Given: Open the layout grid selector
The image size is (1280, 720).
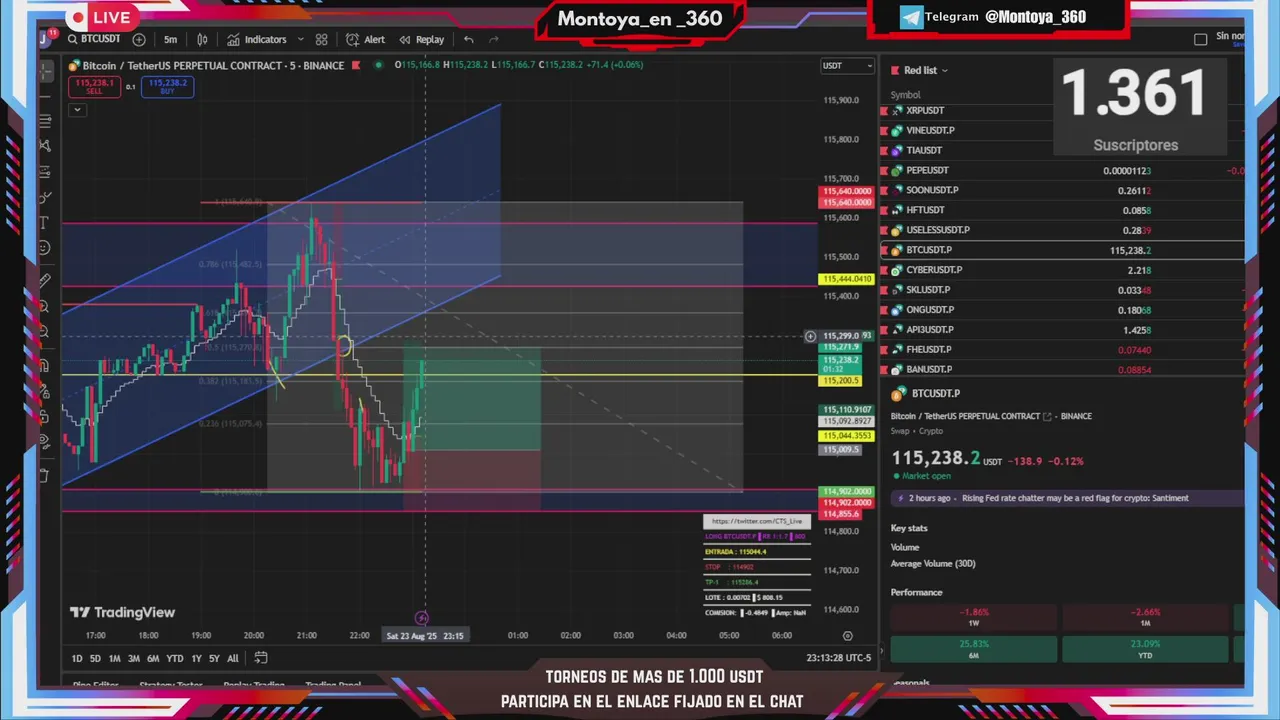Looking at the screenshot, I should click(x=321, y=39).
